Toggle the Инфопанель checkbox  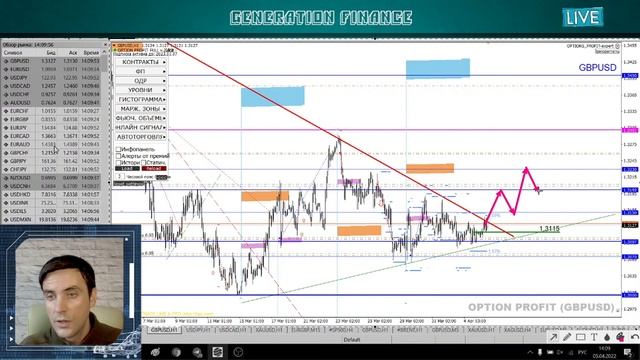[x=119, y=149]
